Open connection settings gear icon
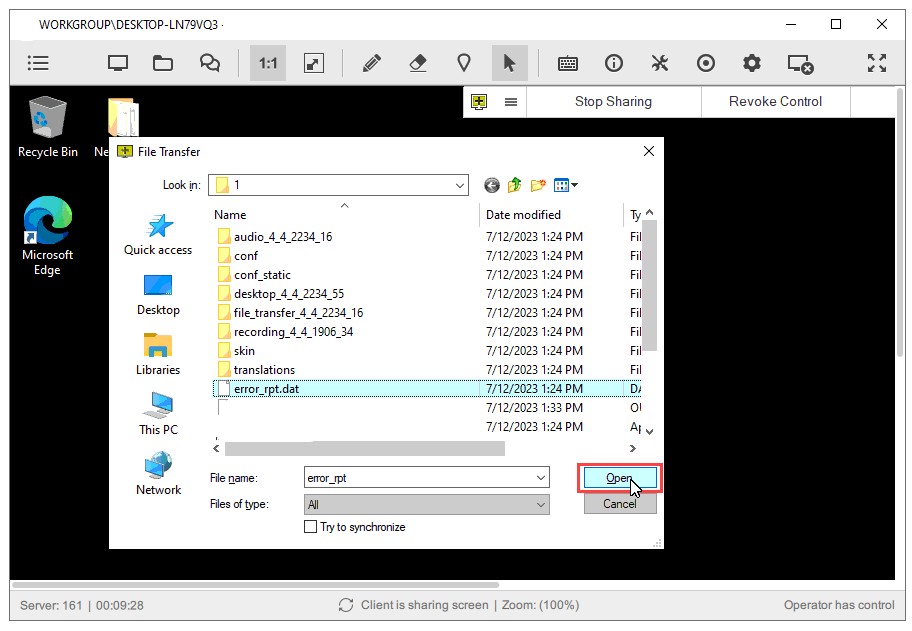The width and height of the screenshot is (912, 631). pyautogui.click(x=752, y=62)
